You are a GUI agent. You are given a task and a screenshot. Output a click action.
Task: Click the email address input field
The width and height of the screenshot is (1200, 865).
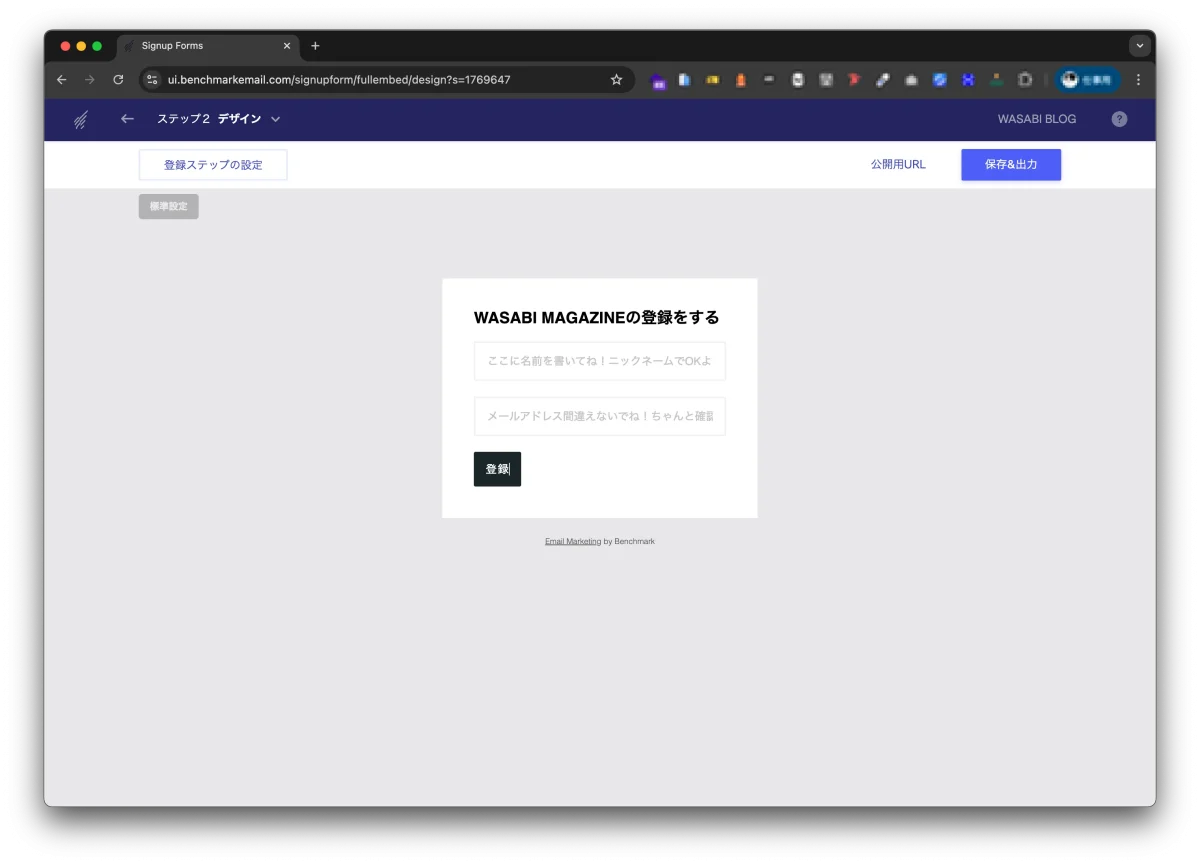[x=600, y=416]
